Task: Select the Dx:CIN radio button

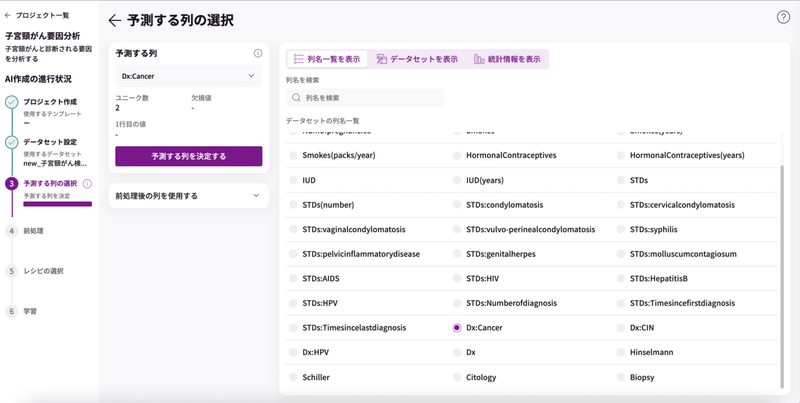Action: (x=620, y=328)
